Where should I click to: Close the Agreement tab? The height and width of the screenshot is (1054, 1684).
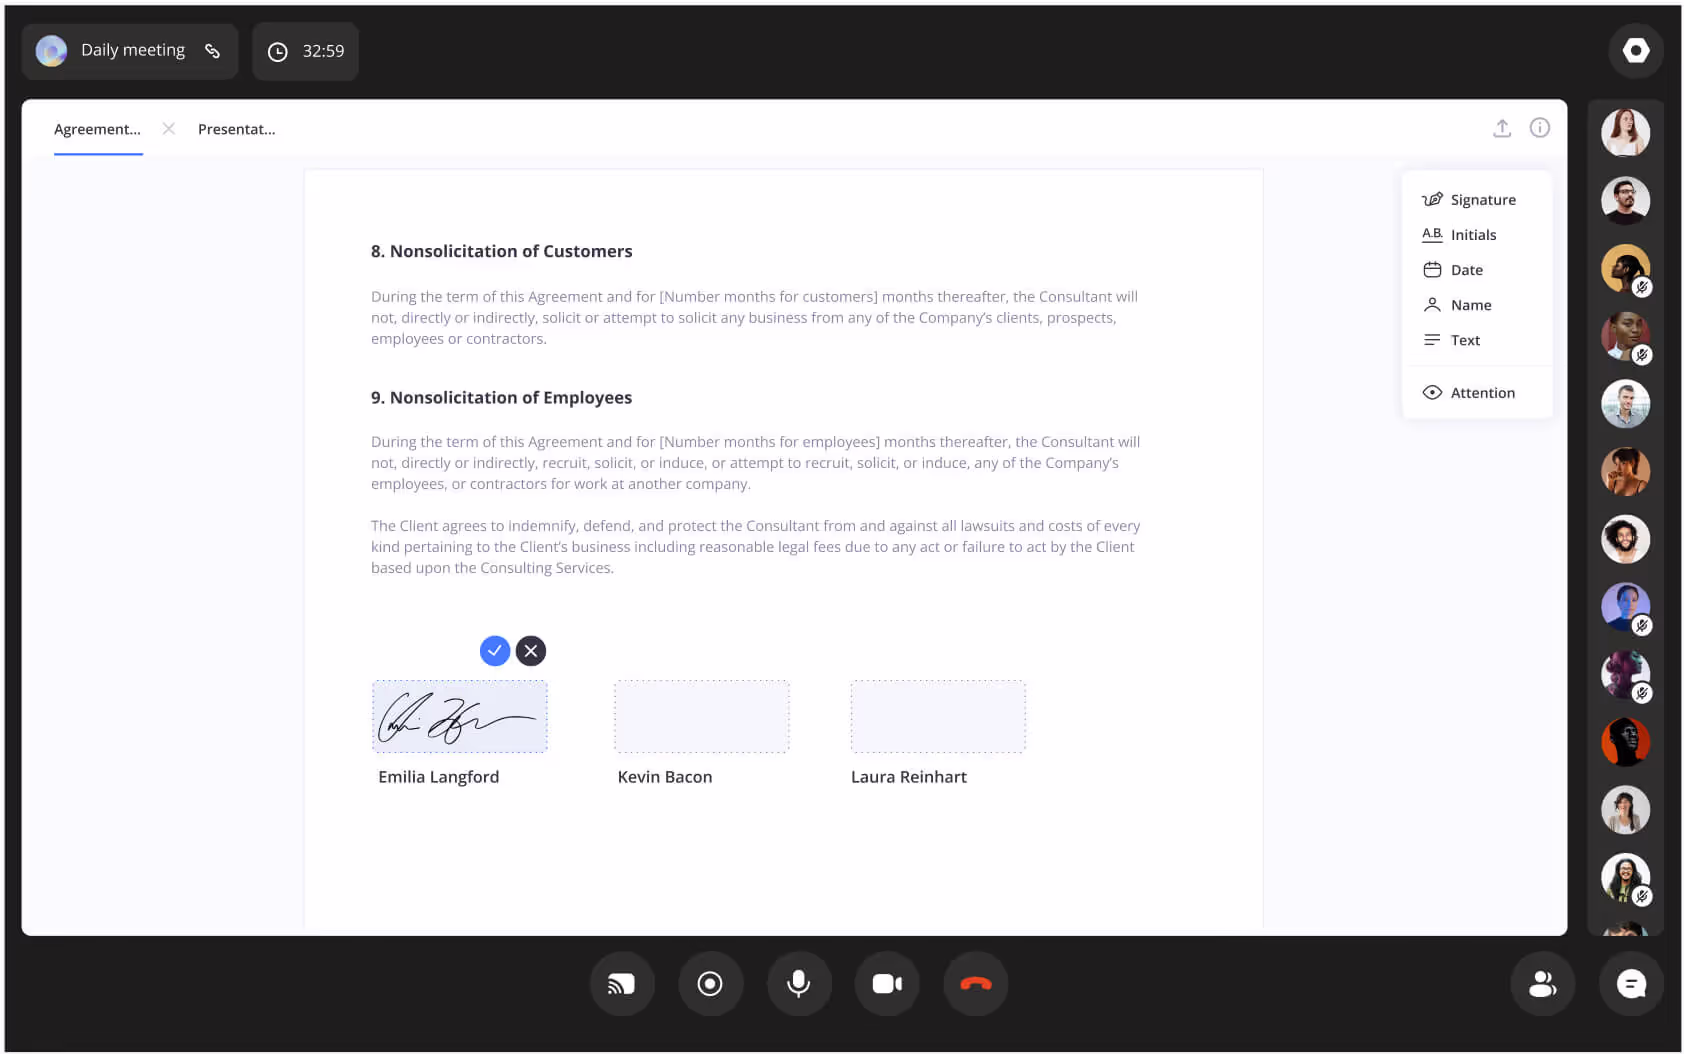click(x=169, y=128)
